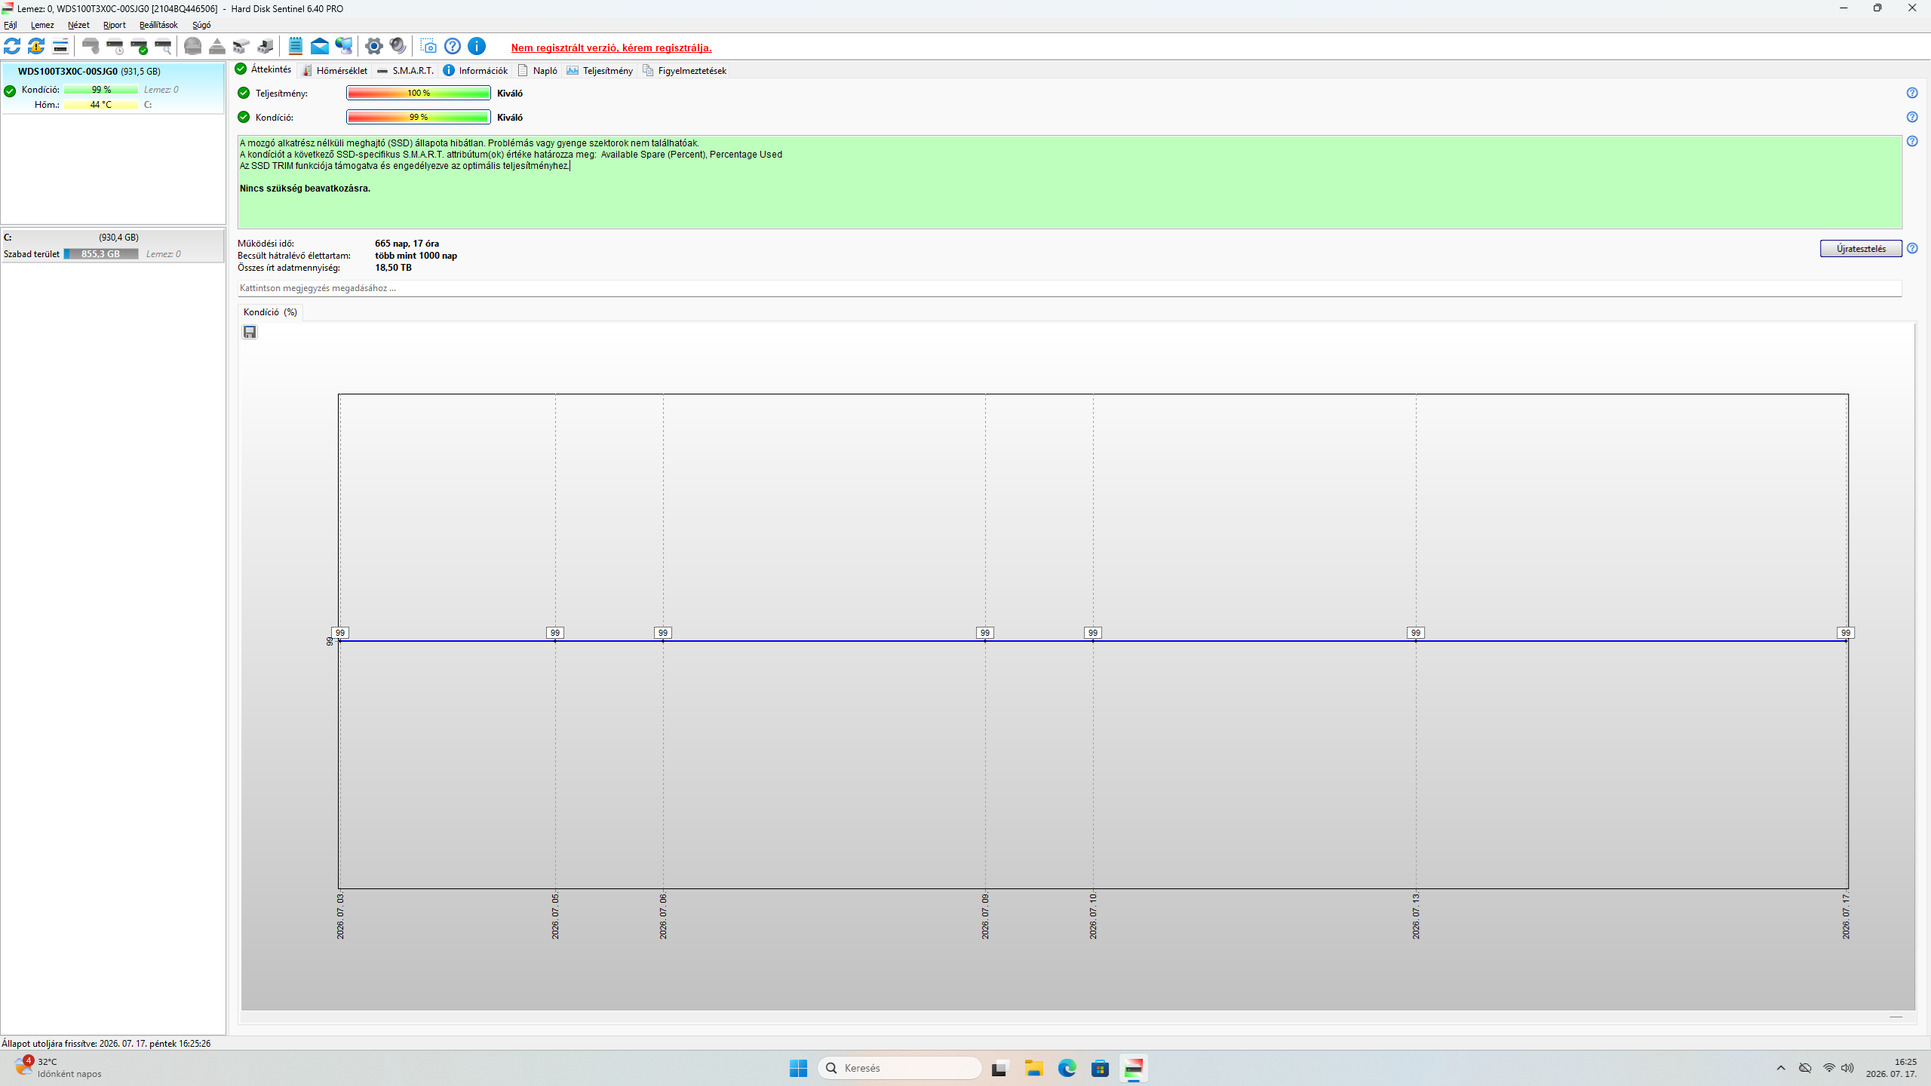Image resolution: width=1931 pixels, height=1086 pixels.
Task: Click the red registration link text
Action: coord(611,47)
